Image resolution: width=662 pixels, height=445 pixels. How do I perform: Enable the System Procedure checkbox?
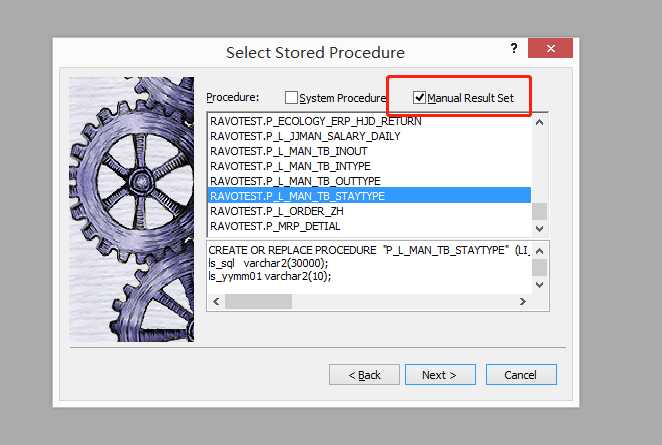pyautogui.click(x=292, y=98)
